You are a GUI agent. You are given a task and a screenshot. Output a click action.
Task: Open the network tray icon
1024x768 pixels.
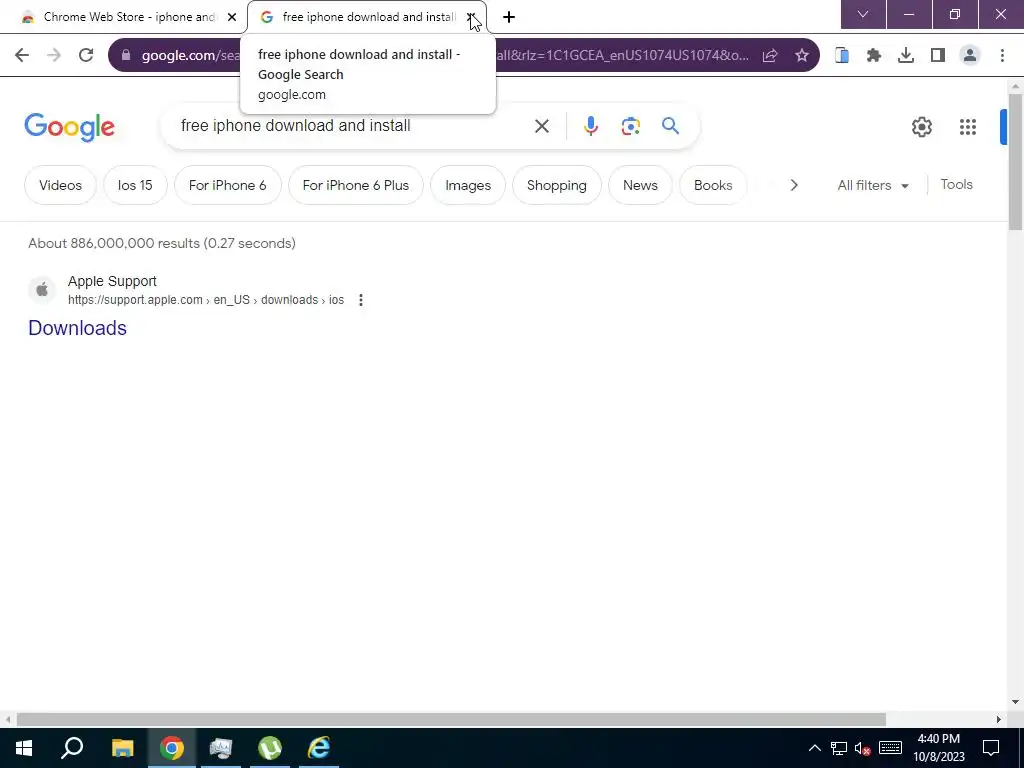point(839,748)
